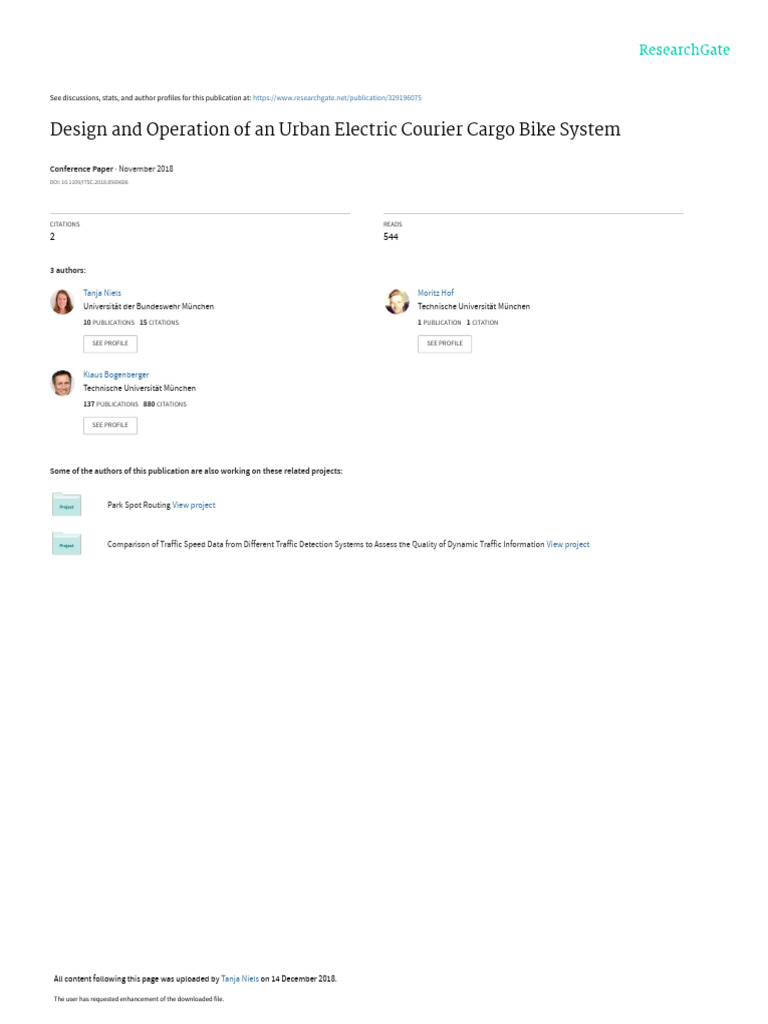Viewport: 768px width, 1024px height.
Task: Click See Profile button under Moritz Hof
Action: [444, 343]
